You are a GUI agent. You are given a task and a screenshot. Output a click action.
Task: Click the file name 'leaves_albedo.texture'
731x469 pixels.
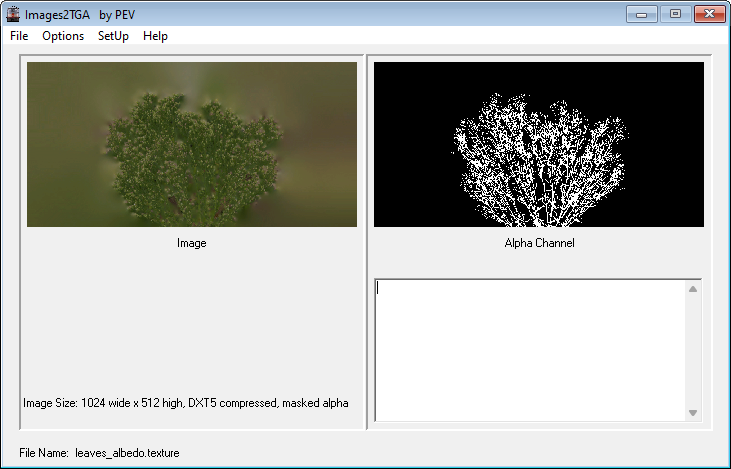click(127, 453)
